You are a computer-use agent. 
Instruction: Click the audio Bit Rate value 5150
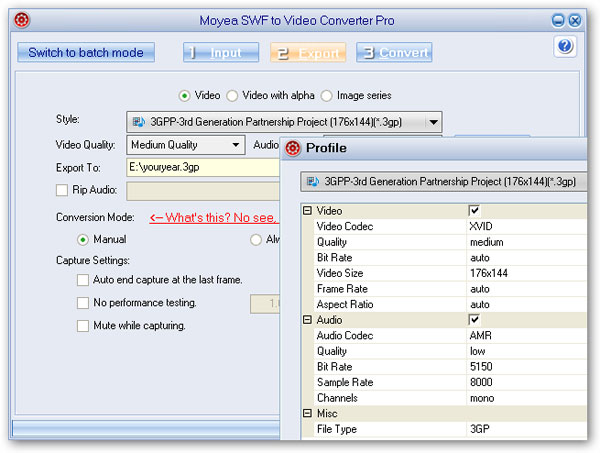[x=481, y=367]
